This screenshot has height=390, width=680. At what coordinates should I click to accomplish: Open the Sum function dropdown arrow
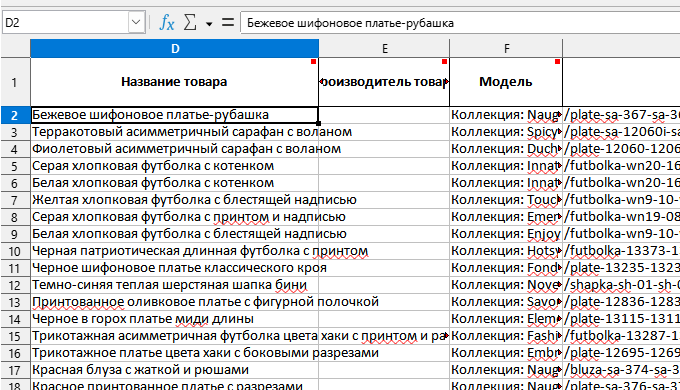coord(209,23)
